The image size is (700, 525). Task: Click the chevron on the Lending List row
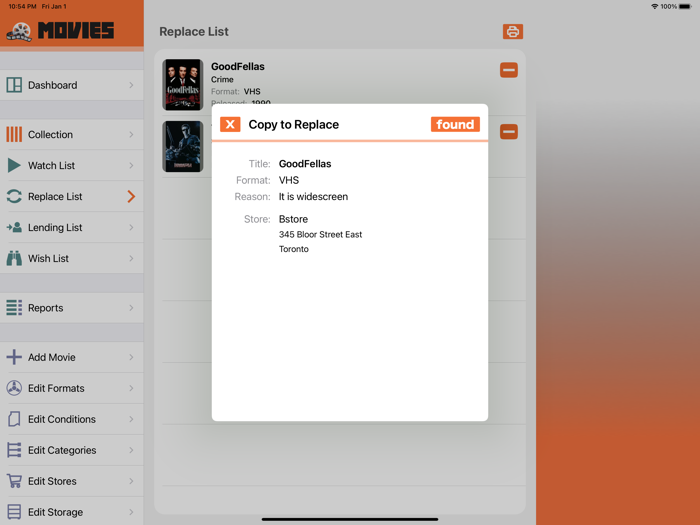pos(131,227)
